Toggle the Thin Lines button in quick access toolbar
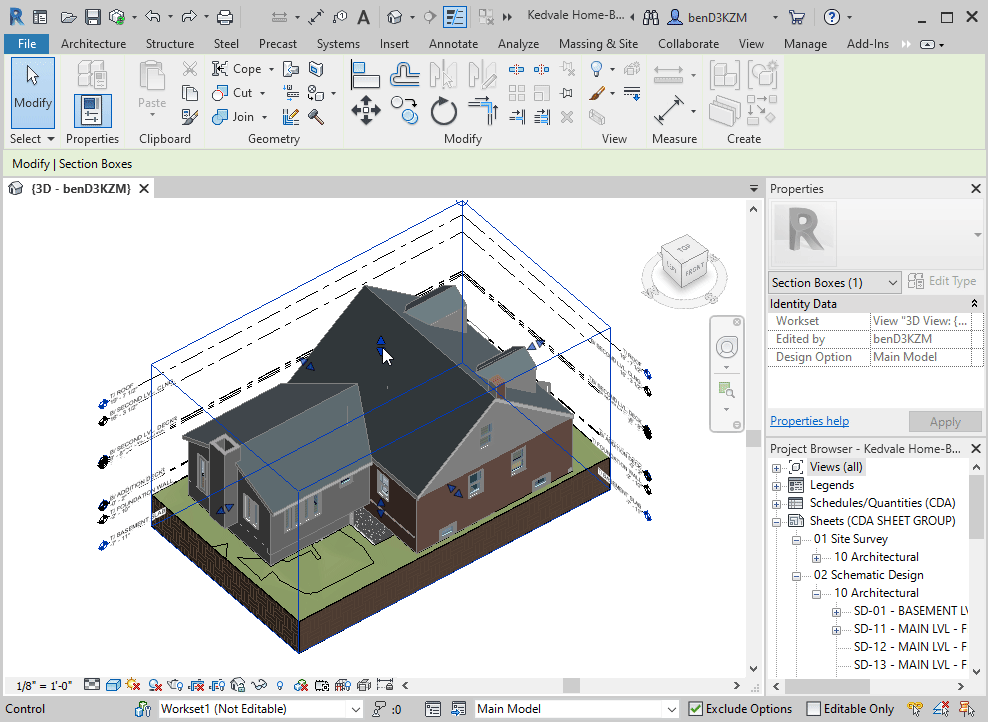 click(x=454, y=17)
